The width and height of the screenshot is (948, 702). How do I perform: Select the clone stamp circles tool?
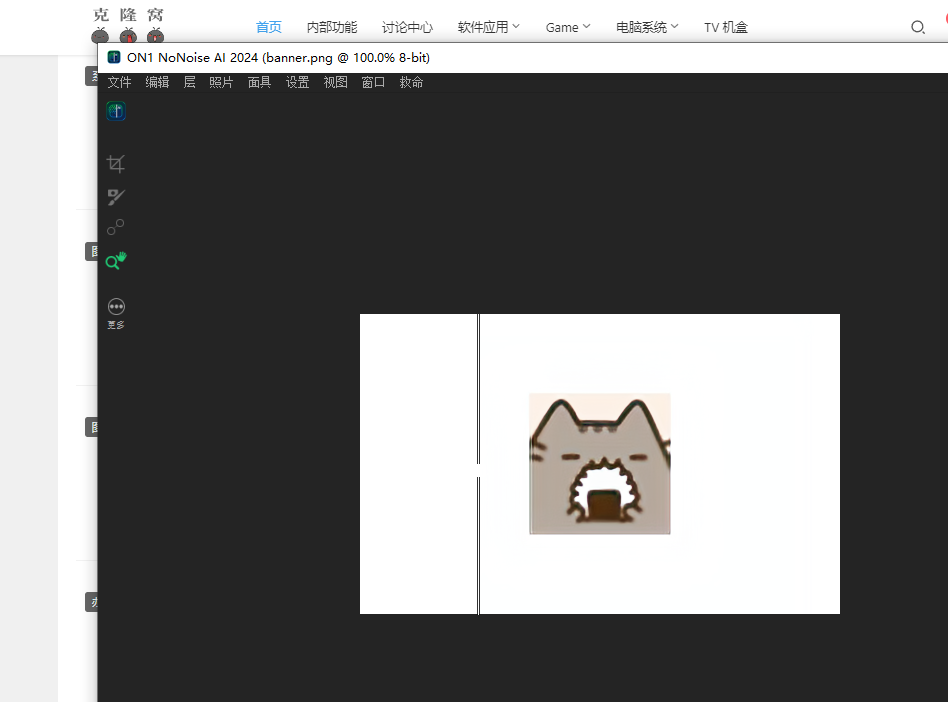click(115, 227)
